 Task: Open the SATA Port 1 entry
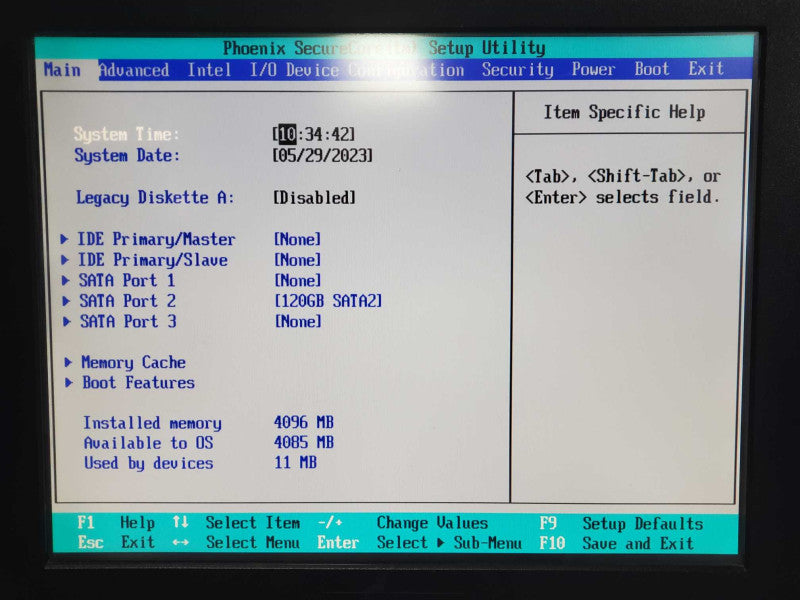point(127,280)
